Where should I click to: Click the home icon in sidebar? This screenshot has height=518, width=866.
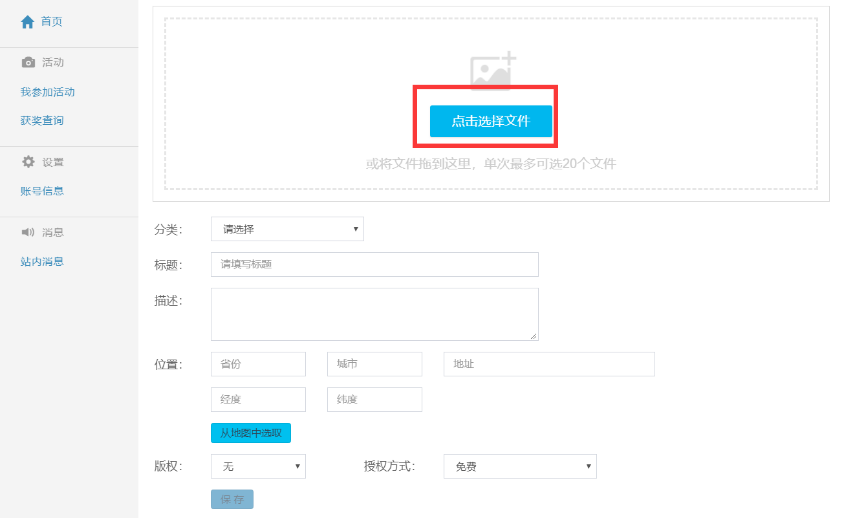pos(27,21)
